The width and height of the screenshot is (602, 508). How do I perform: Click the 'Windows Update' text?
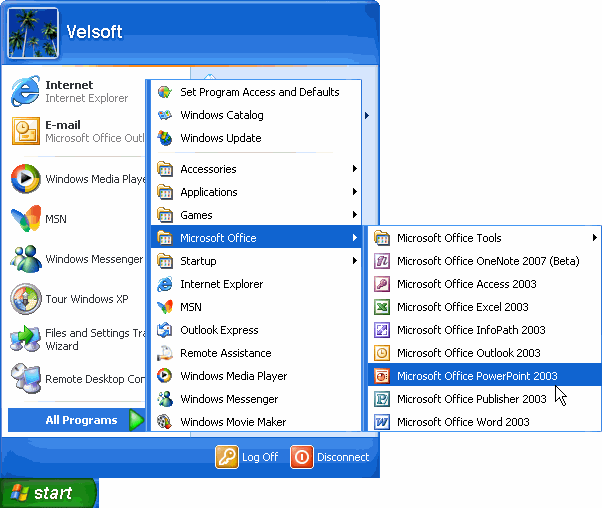[x=221, y=138]
